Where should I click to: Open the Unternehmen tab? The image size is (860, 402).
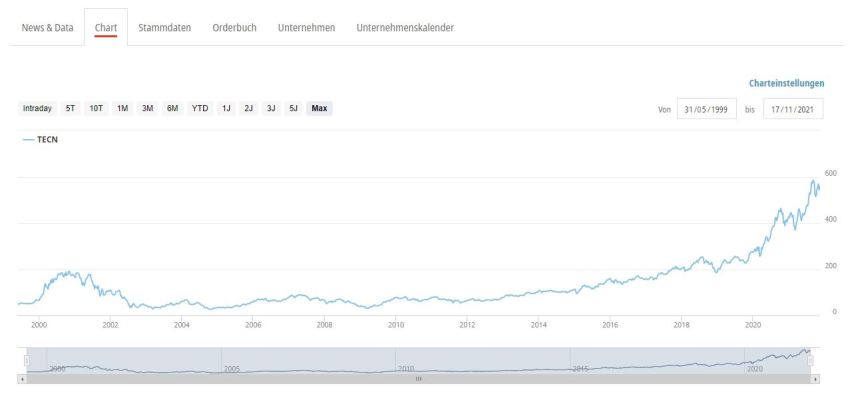click(x=306, y=27)
